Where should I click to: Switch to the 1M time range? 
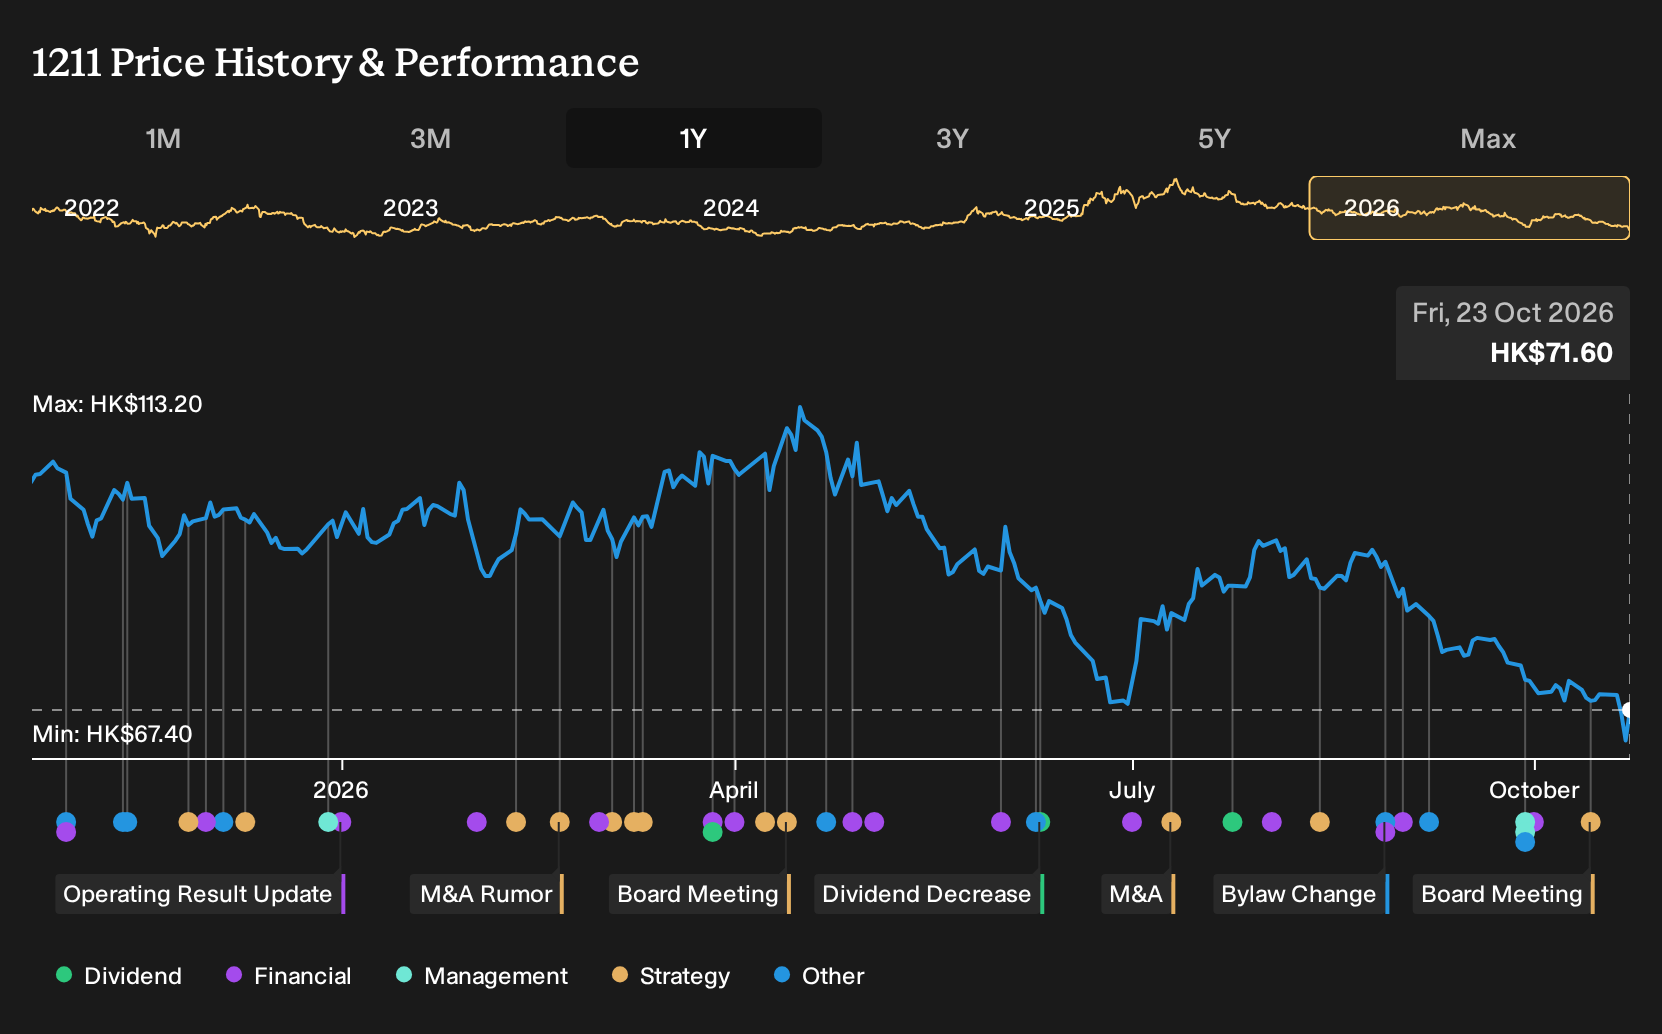tap(163, 138)
